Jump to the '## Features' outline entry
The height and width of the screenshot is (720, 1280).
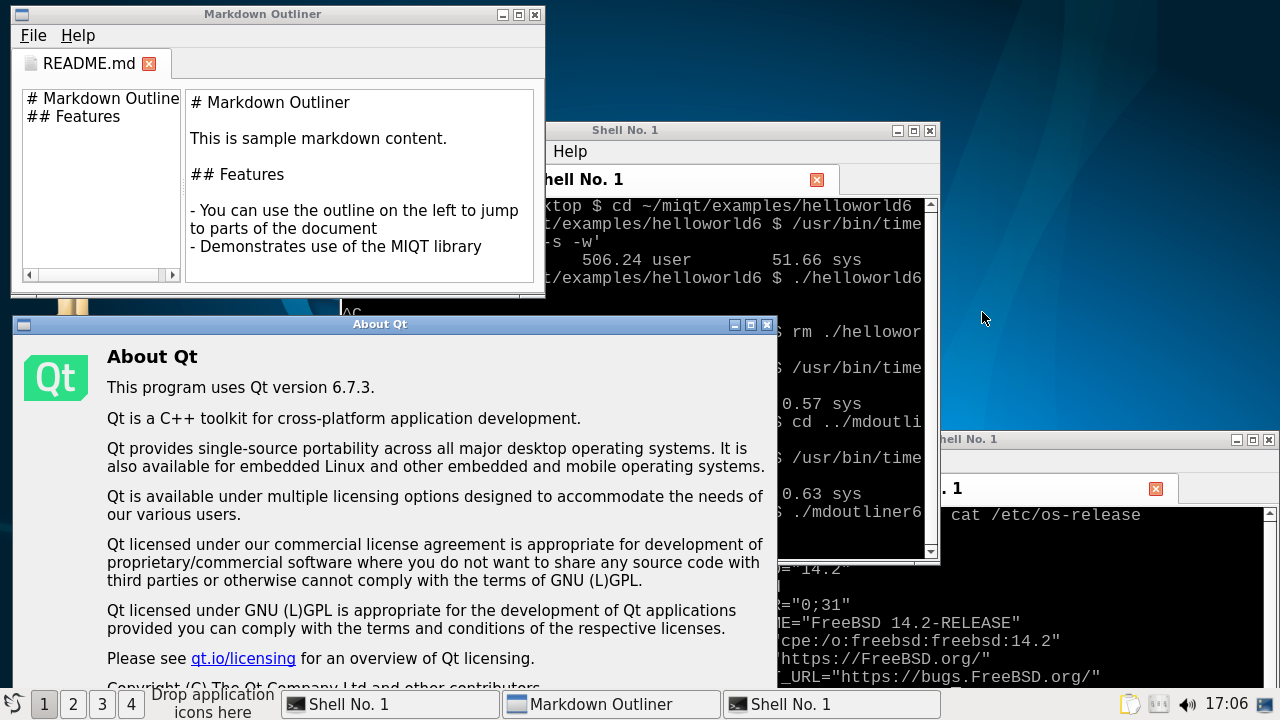[x=73, y=116]
